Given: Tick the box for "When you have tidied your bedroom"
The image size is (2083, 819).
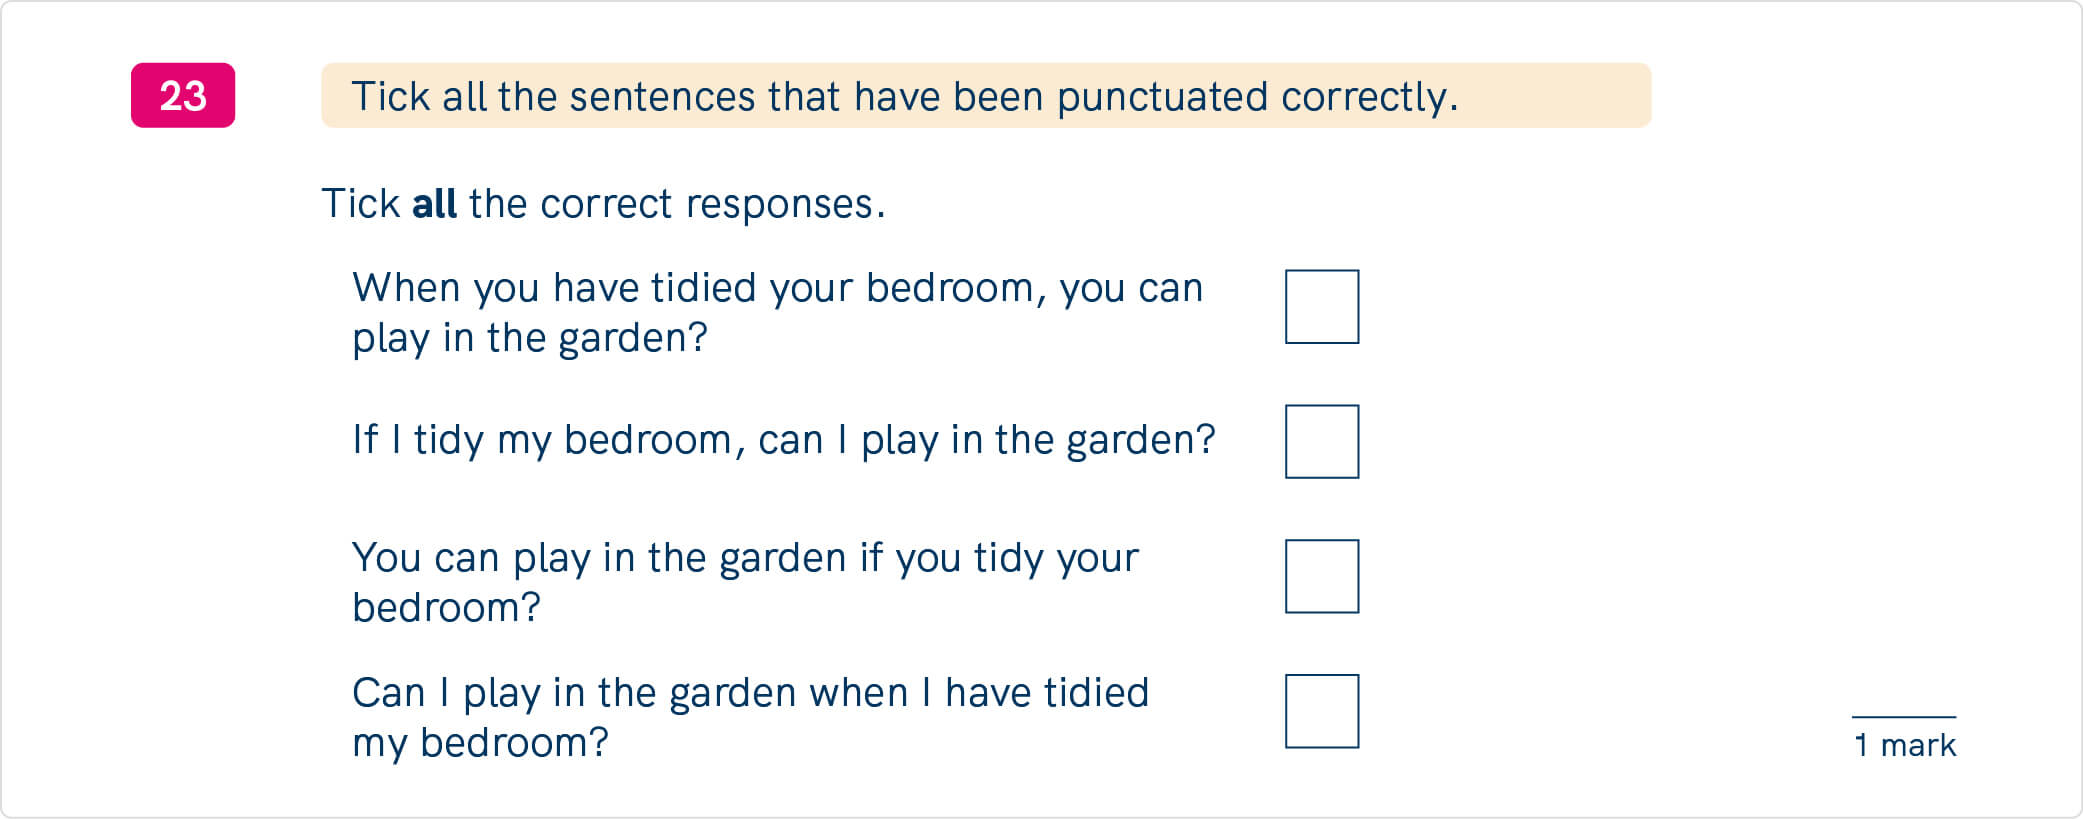Looking at the screenshot, I should pyautogui.click(x=1321, y=307).
